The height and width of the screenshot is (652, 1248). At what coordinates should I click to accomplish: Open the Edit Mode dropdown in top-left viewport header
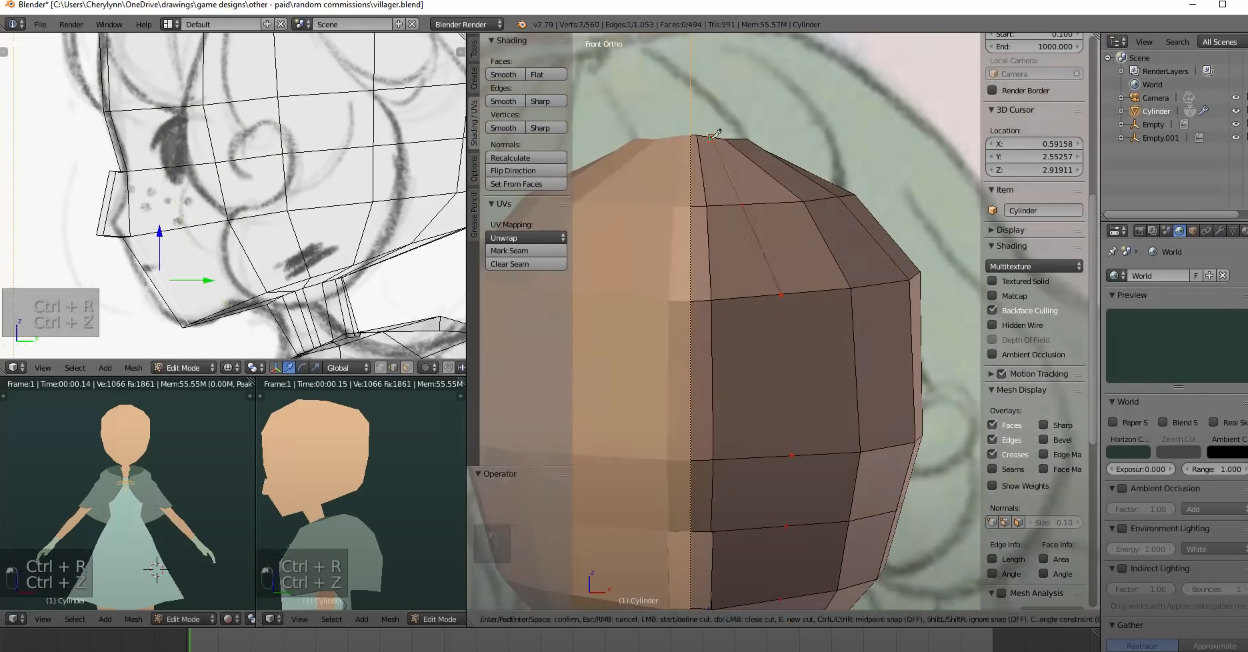pyautogui.click(x=184, y=368)
